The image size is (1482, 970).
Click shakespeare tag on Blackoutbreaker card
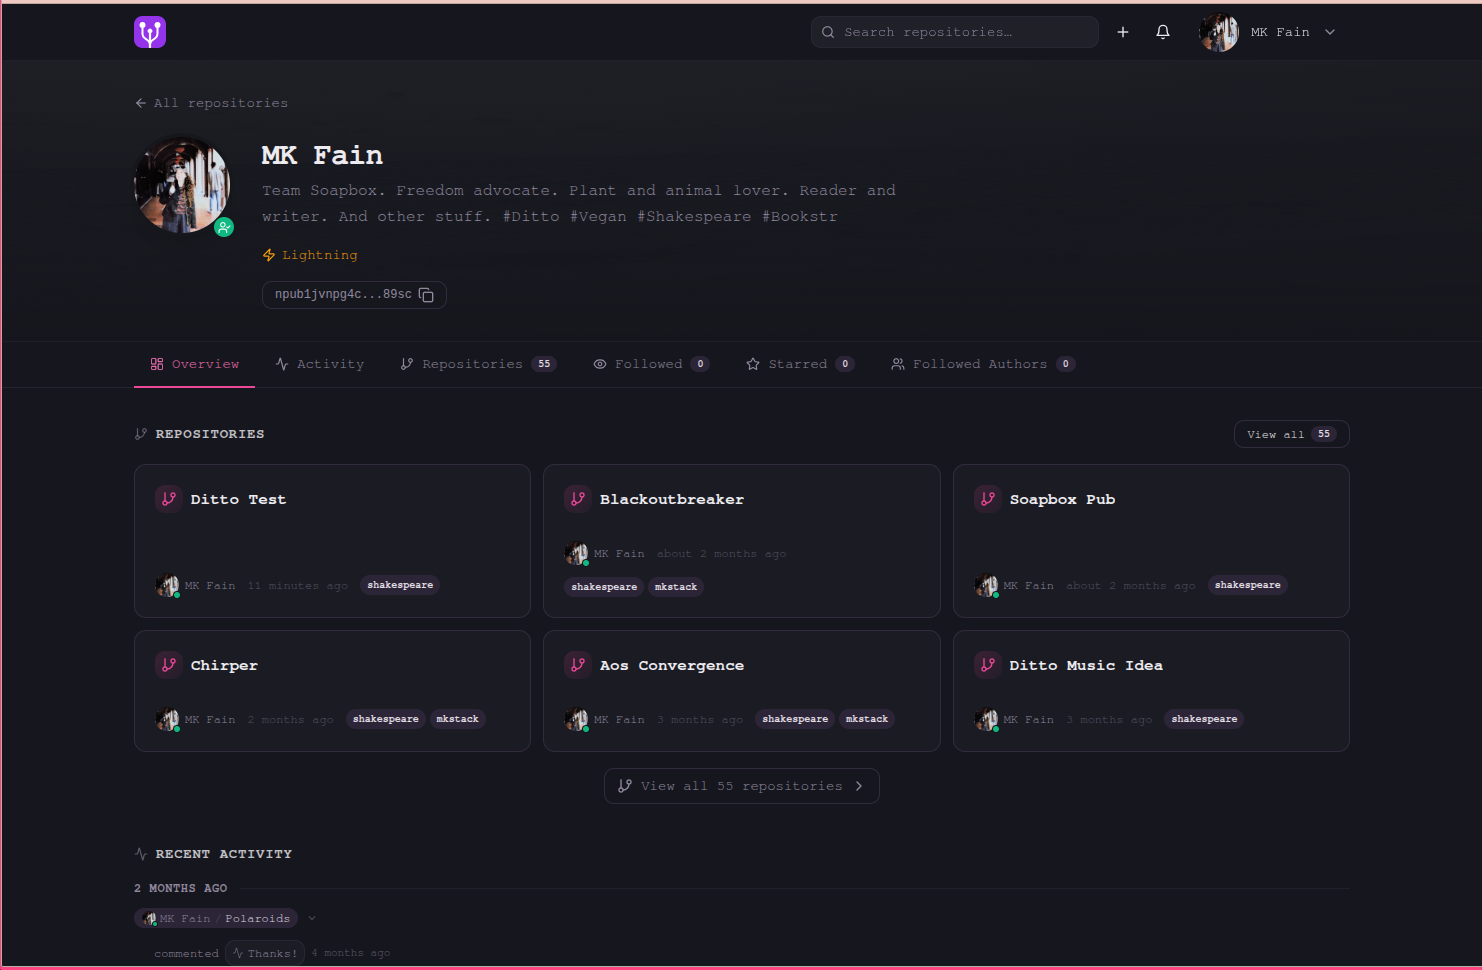[604, 587]
